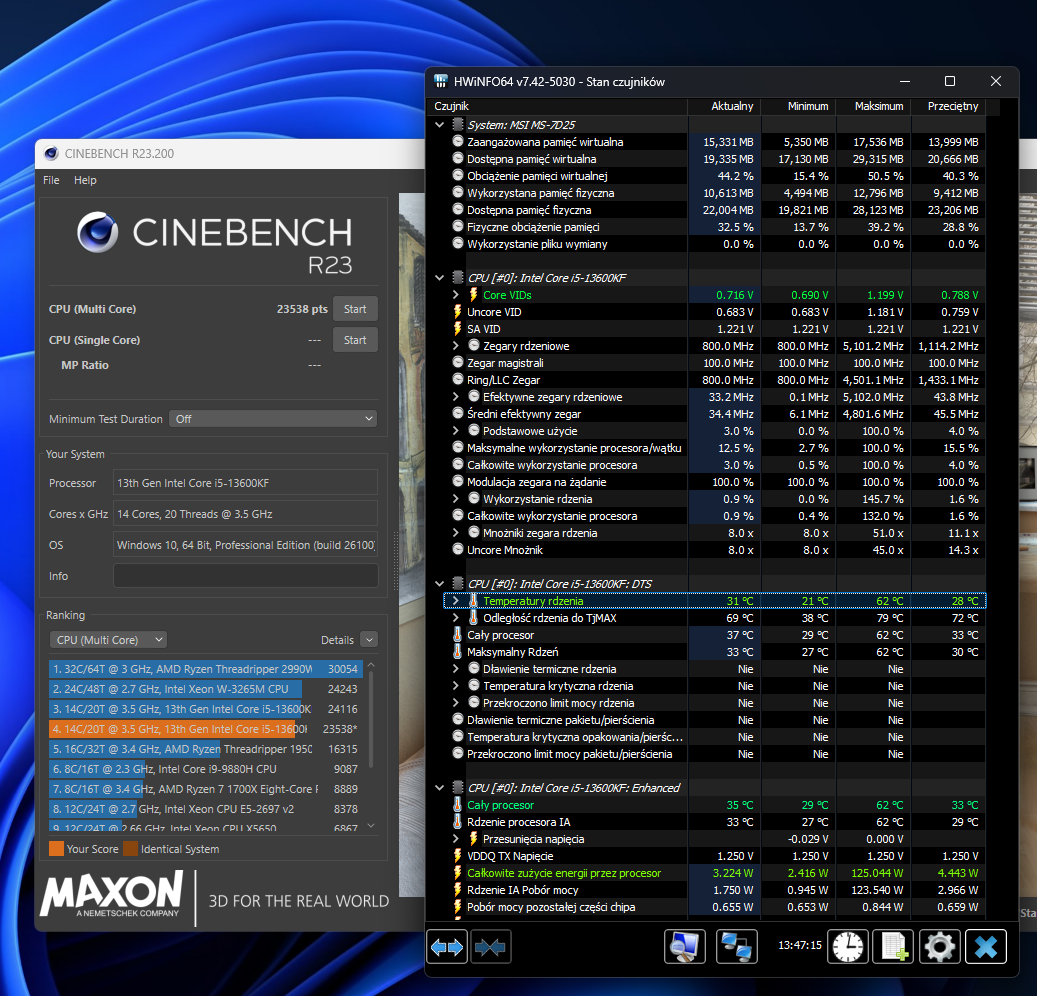Open the File menu in Cinebench
The width and height of the screenshot is (1037, 996).
pos(51,180)
